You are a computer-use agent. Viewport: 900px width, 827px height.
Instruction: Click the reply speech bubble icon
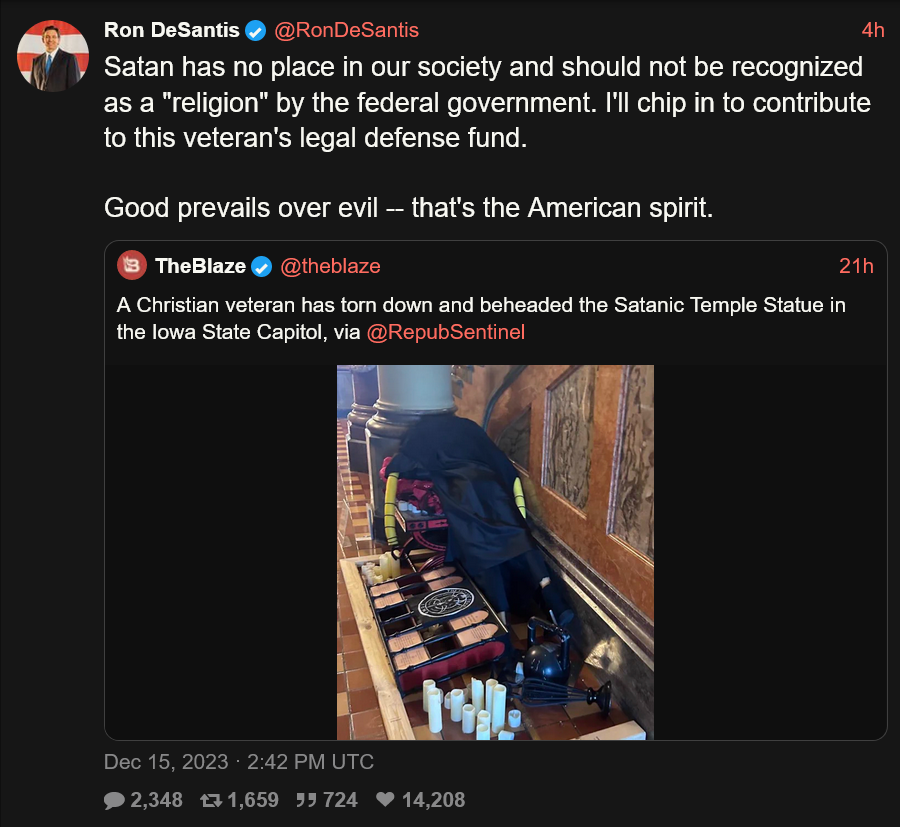(114, 800)
